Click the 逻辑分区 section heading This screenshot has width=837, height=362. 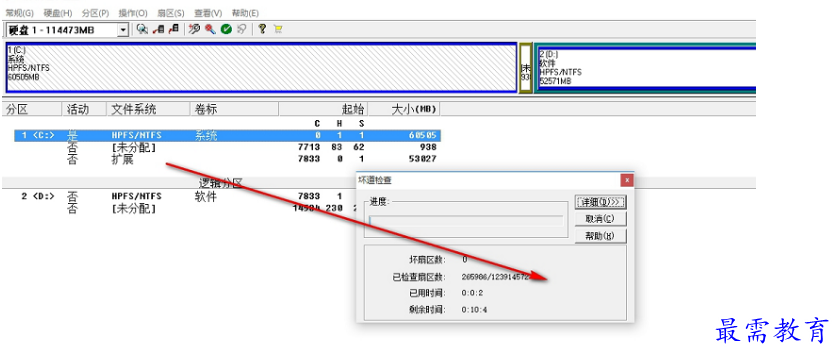pyautogui.click(x=221, y=183)
